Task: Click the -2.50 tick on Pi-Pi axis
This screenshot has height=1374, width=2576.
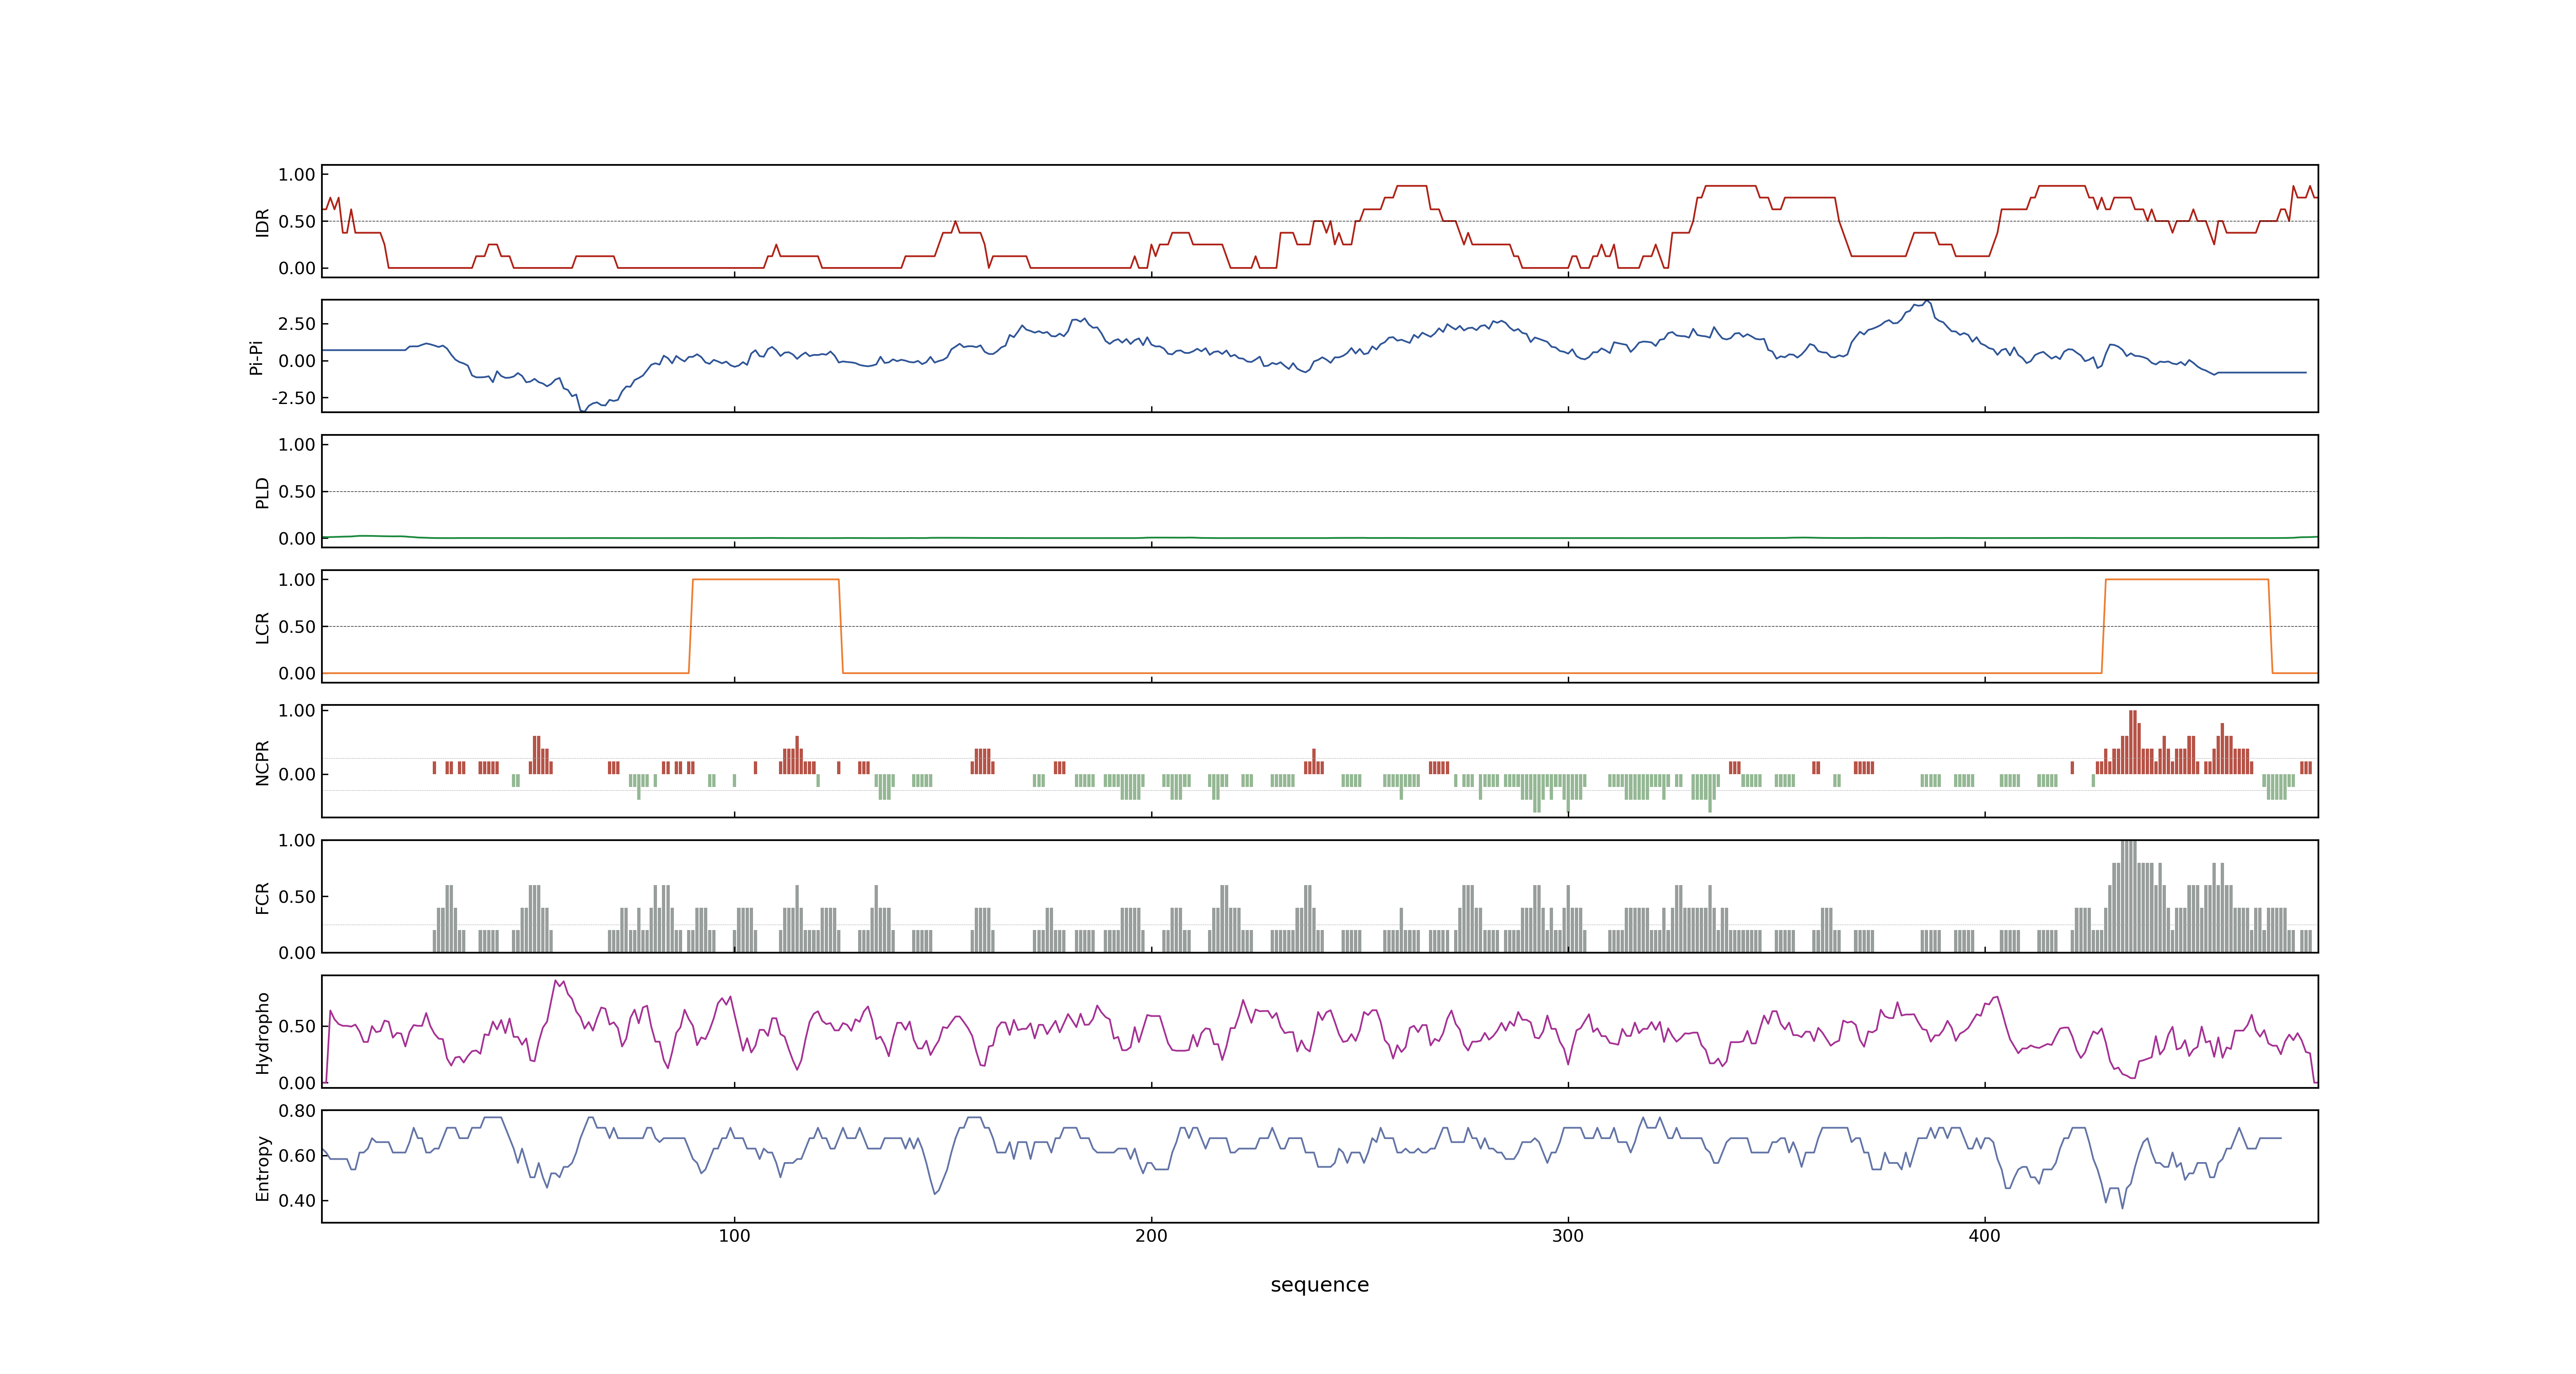Action: point(293,398)
